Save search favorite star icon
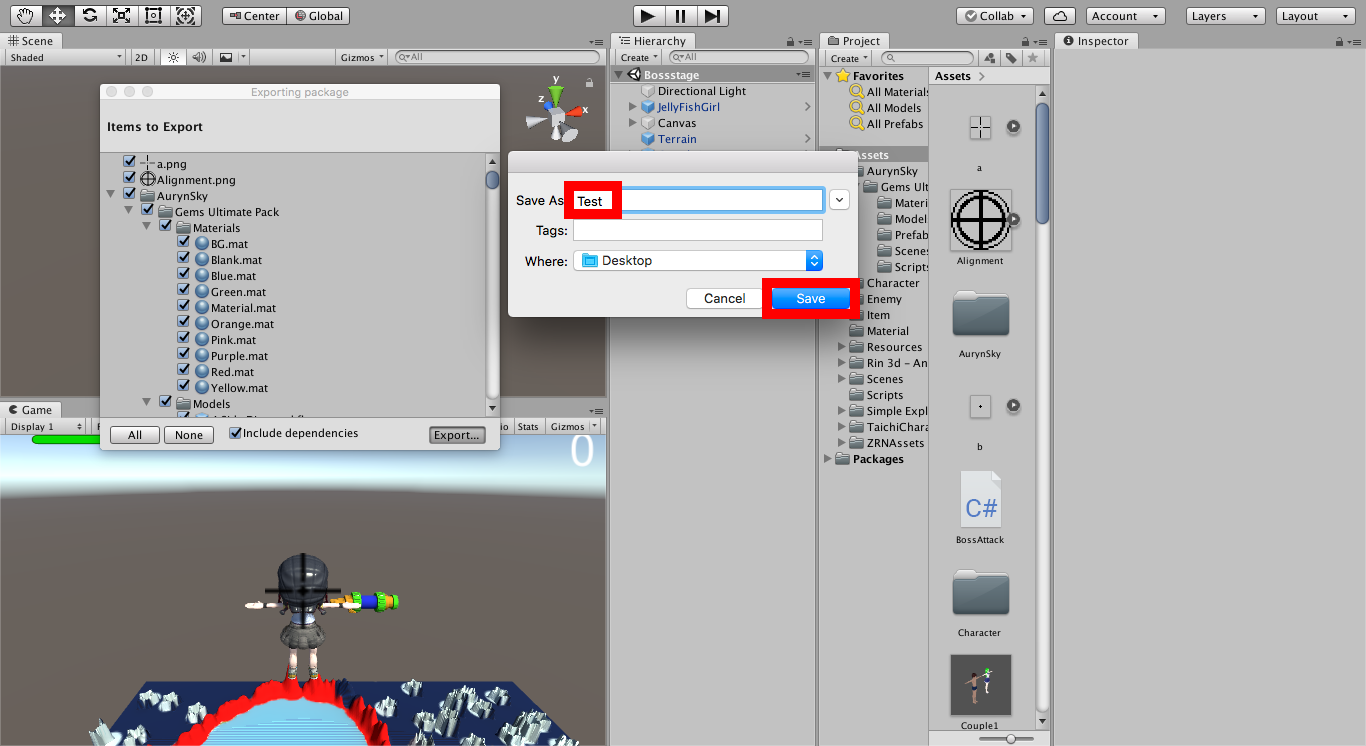The image size is (1366, 746). pyautogui.click(x=1032, y=58)
